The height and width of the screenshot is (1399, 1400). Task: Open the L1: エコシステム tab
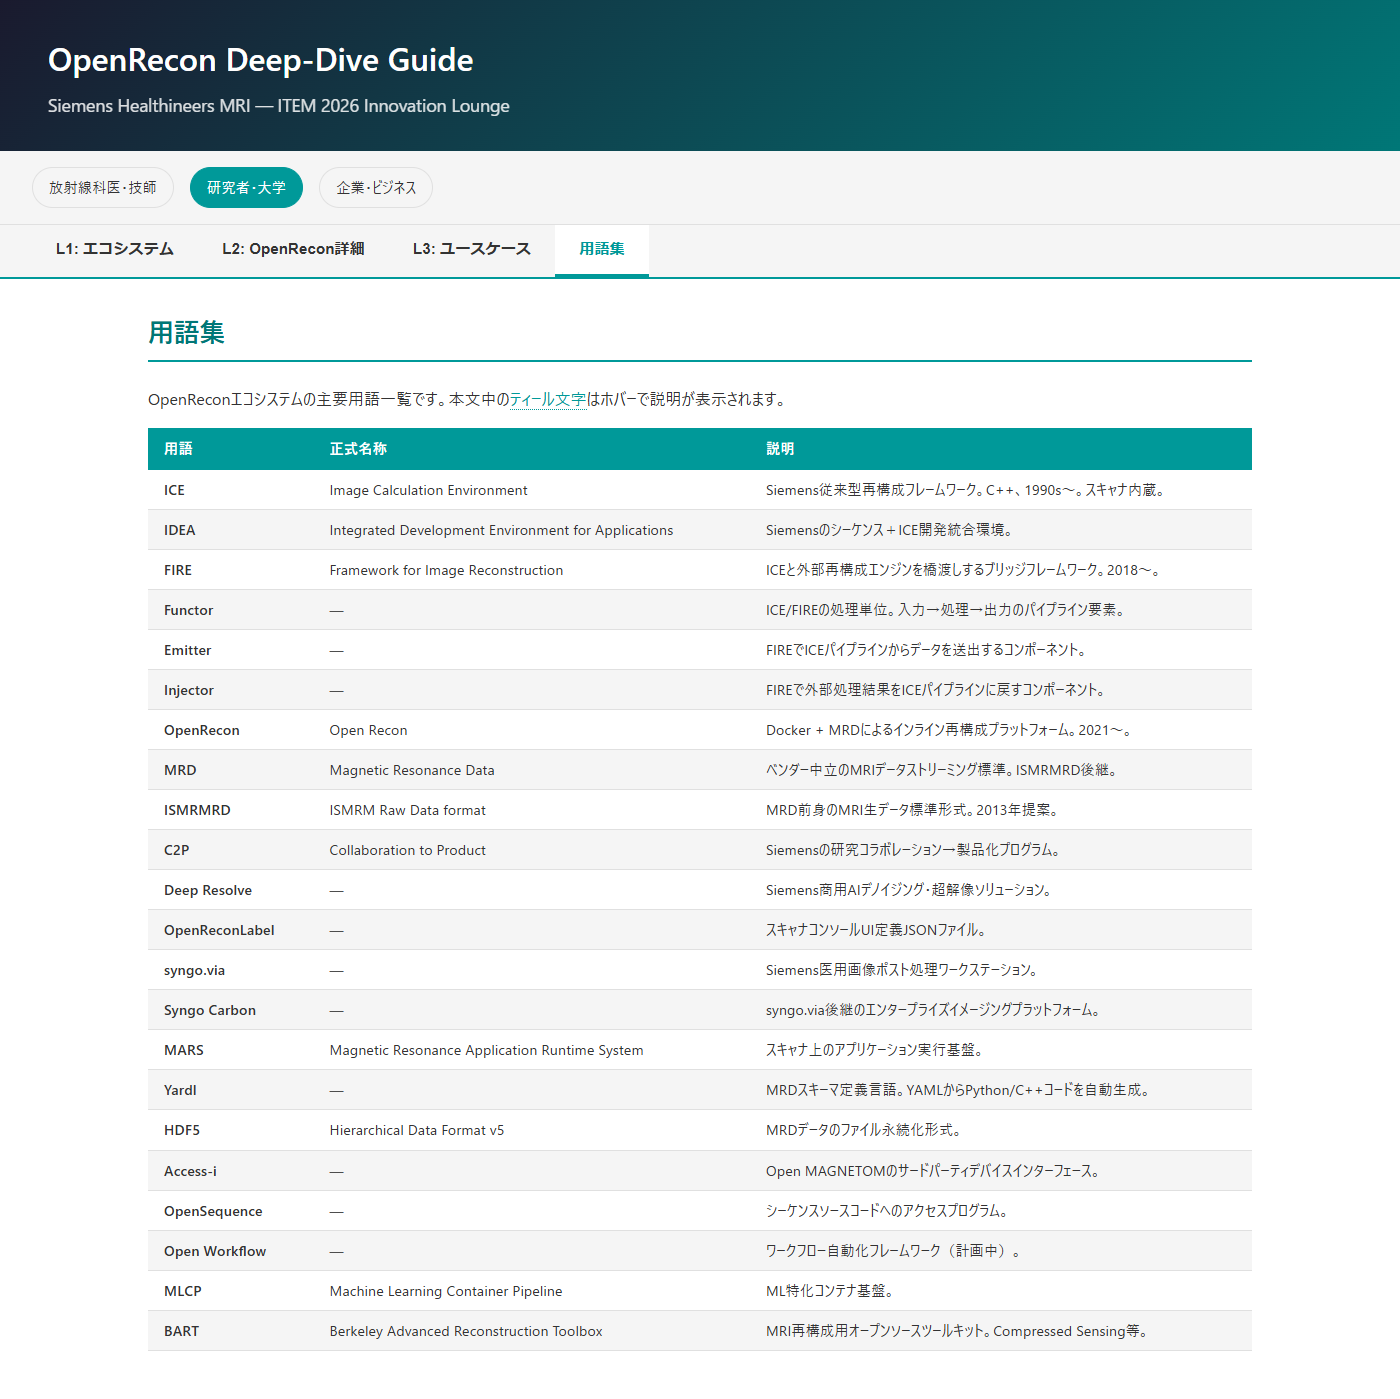115,249
